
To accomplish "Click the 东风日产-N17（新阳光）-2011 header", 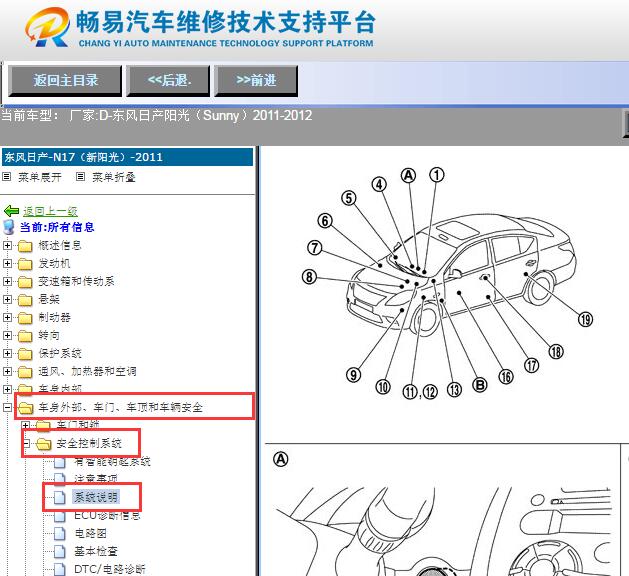I will point(127,157).
